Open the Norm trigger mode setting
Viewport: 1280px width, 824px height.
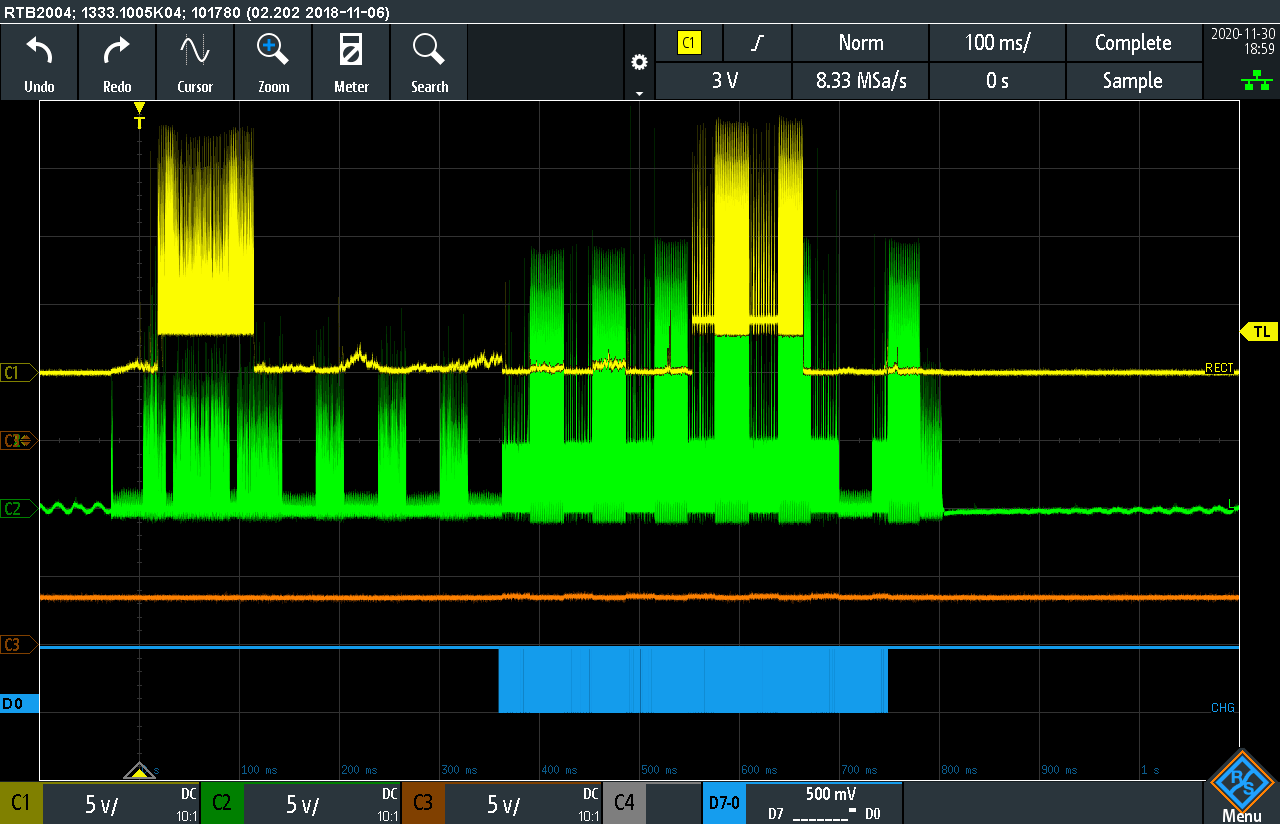coord(861,43)
